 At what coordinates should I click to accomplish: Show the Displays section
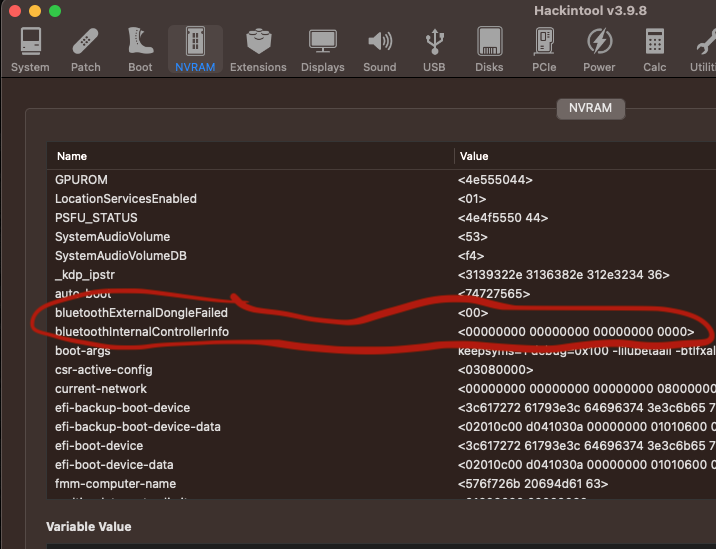point(323,50)
